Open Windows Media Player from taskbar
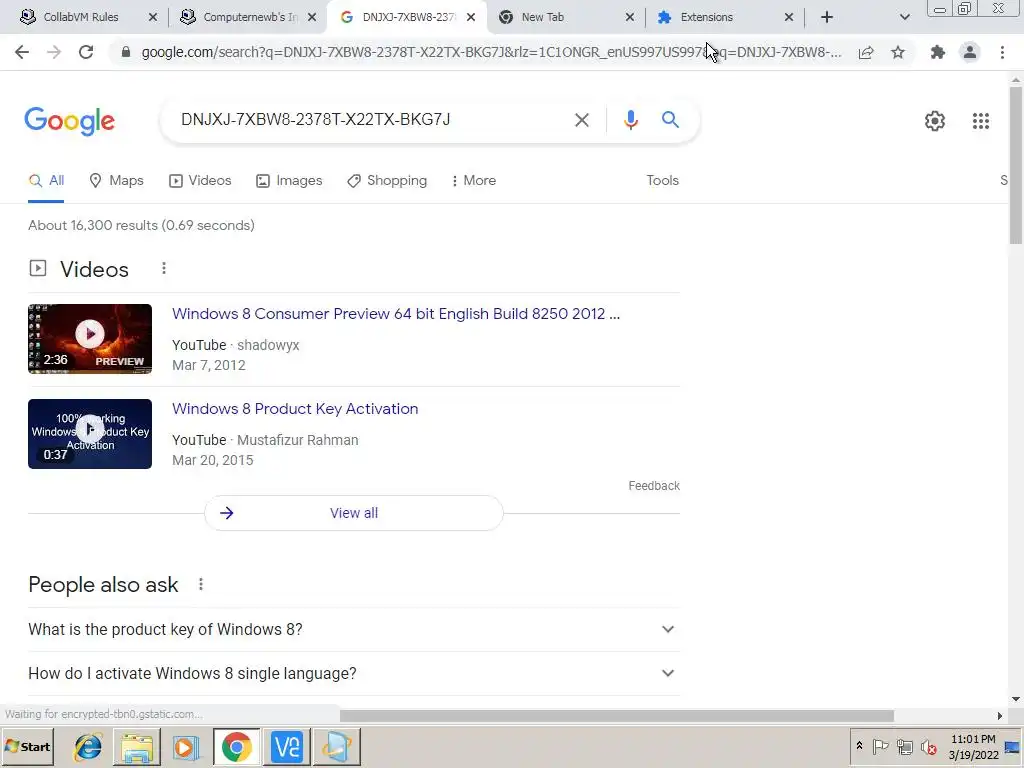This screenshot has height=768, width=1024. point(186,746)
